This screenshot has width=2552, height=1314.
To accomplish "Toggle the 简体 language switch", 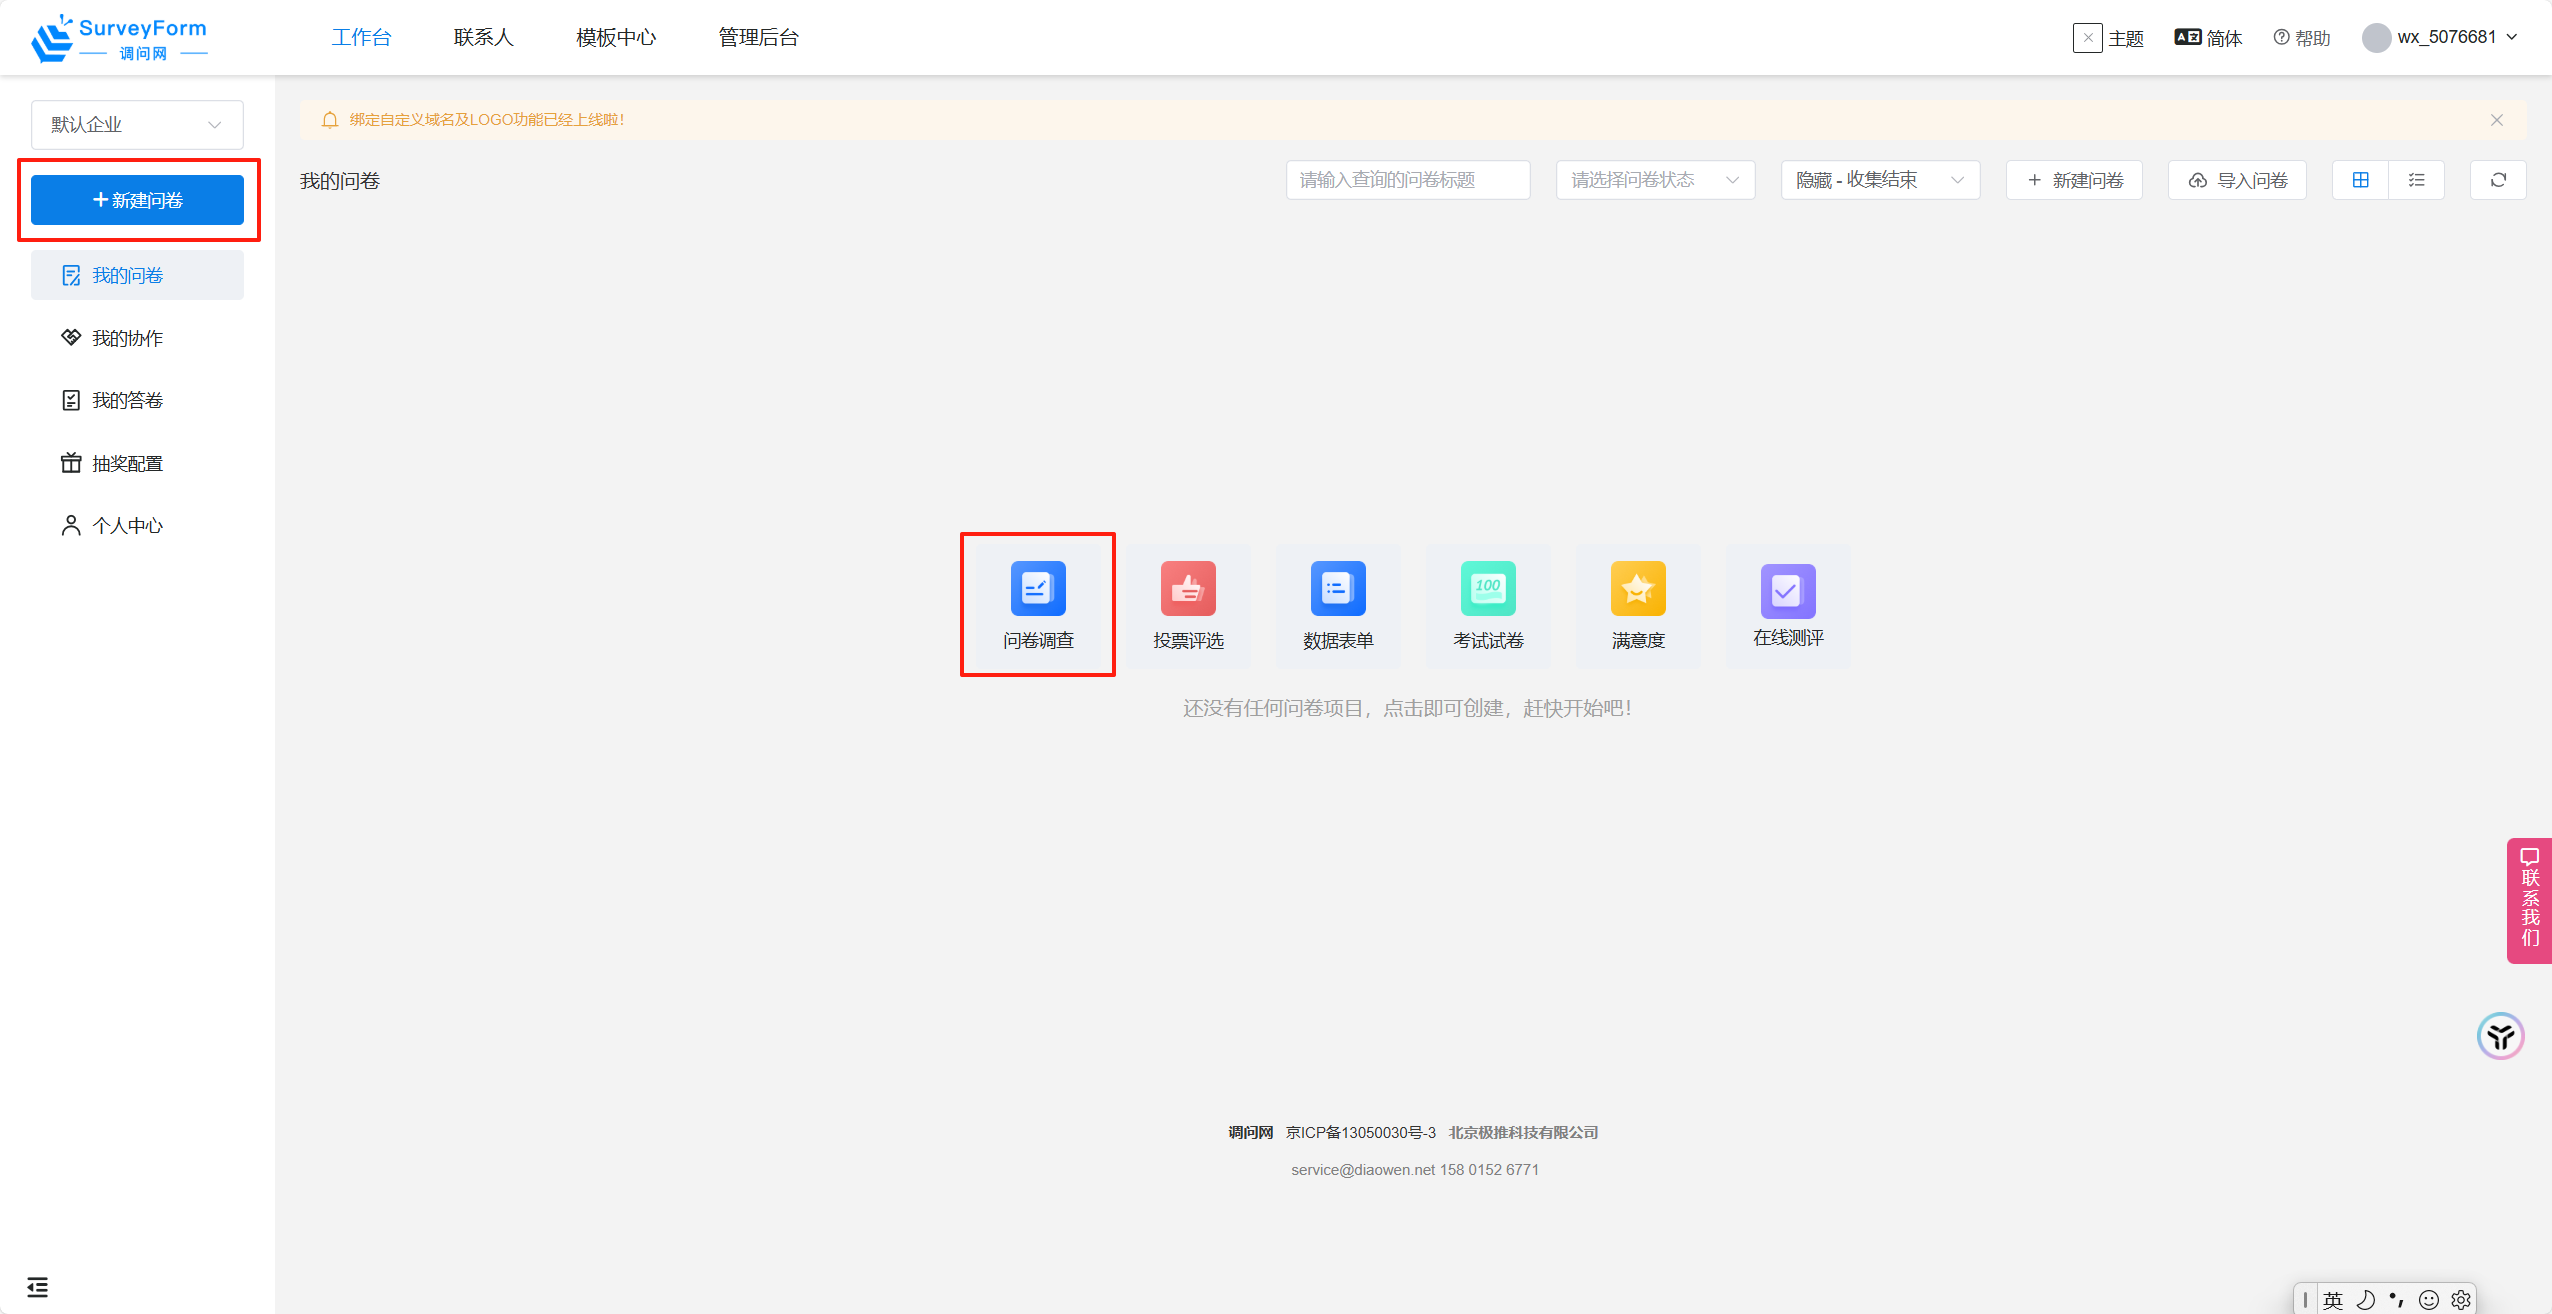I will pos(2208,38).
